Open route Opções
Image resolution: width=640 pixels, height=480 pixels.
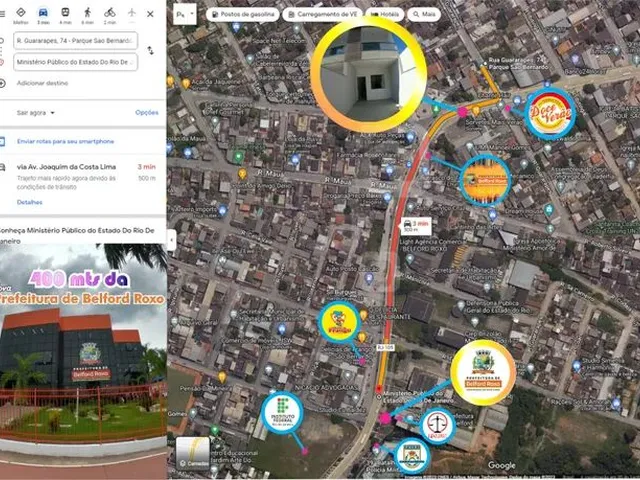pos(147,112)
